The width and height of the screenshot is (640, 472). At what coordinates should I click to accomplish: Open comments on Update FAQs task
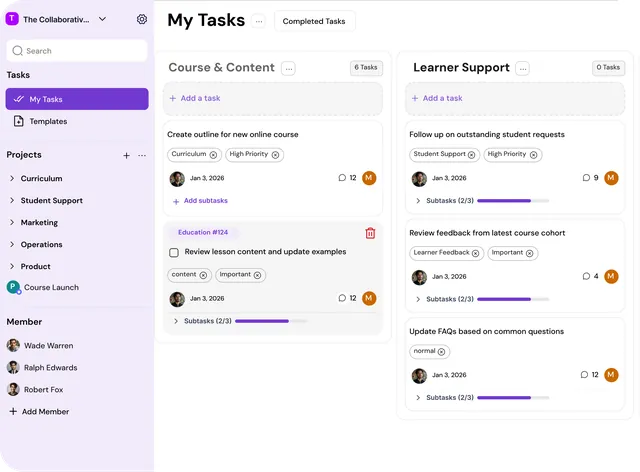(589, 374)
